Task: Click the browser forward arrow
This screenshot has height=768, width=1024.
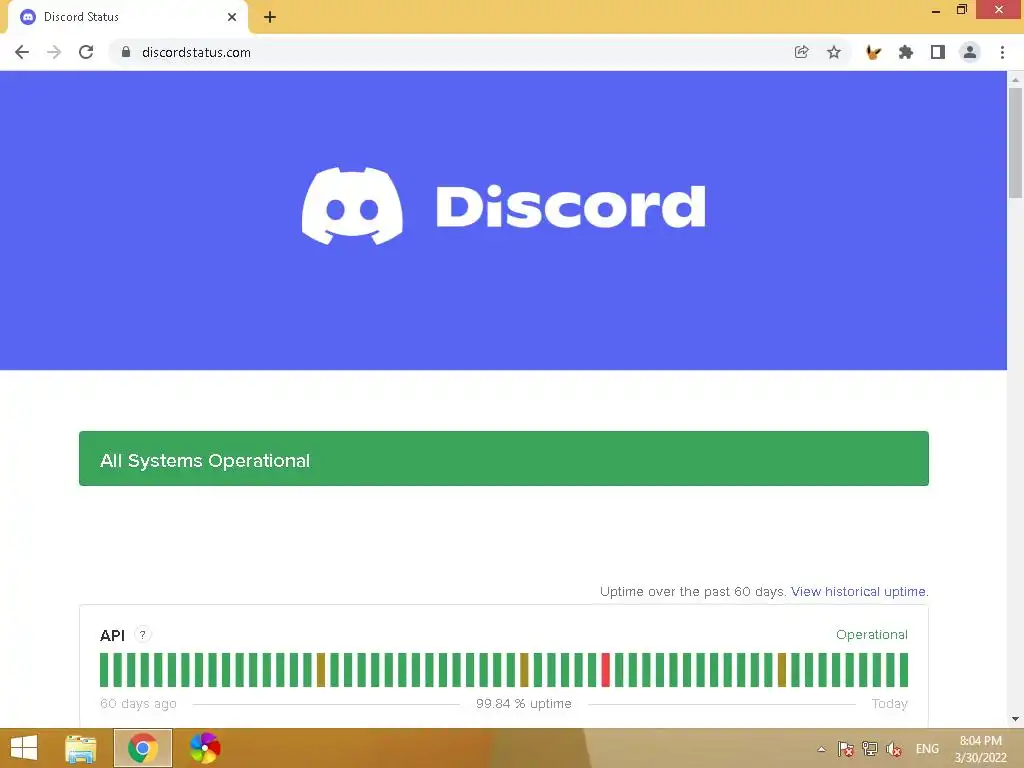Action: [x=54, y=52]
